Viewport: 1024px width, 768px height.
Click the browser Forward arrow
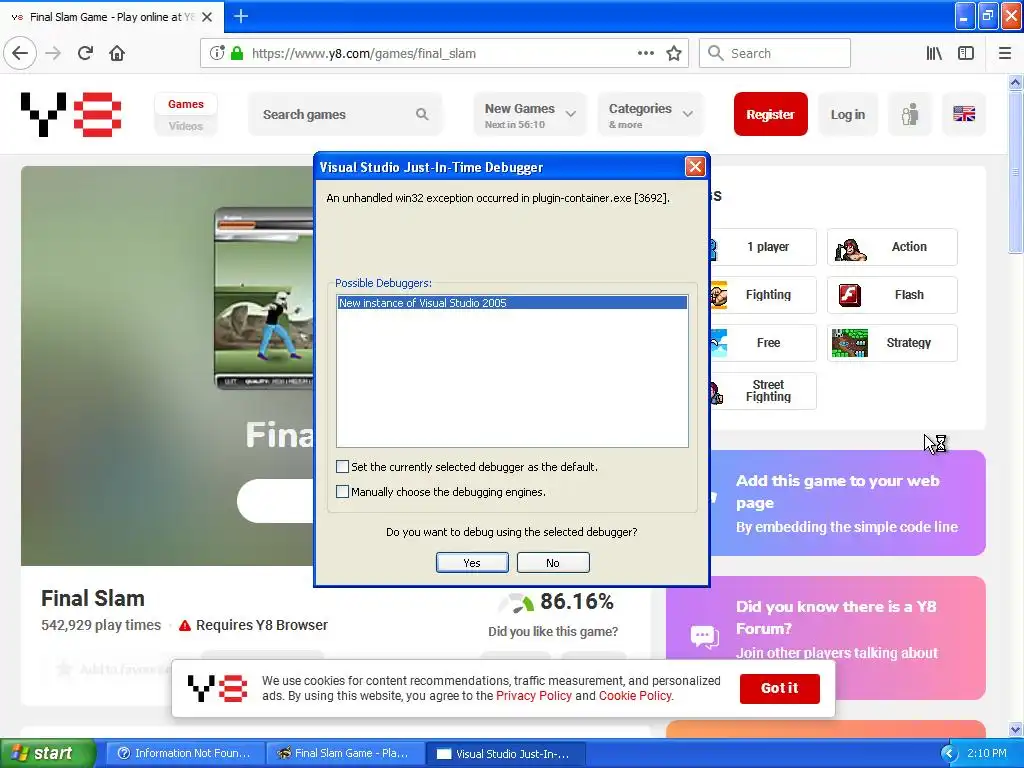click(53, 53)
